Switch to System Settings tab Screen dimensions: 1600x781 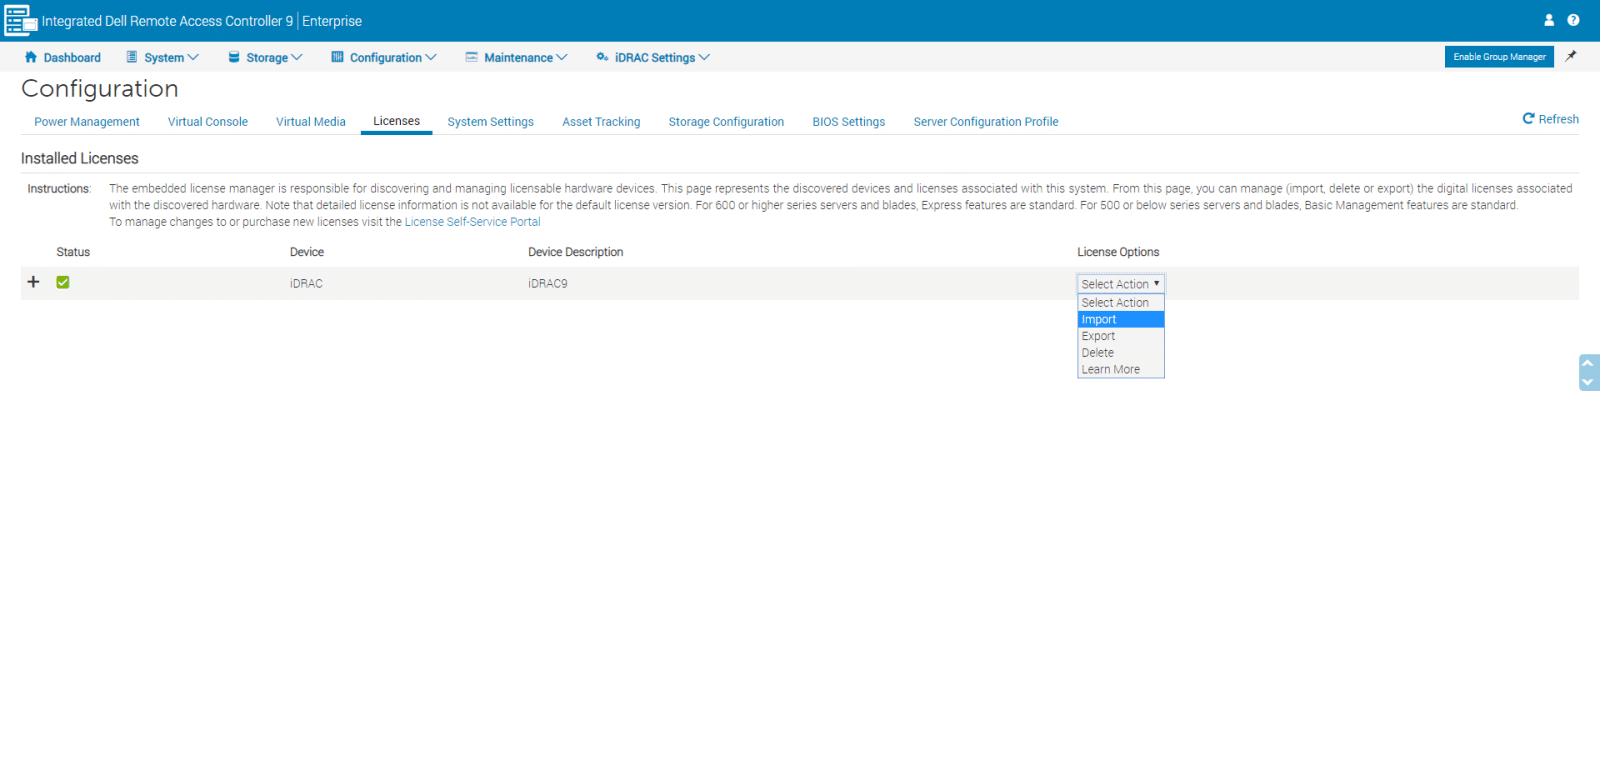point(490,122)
